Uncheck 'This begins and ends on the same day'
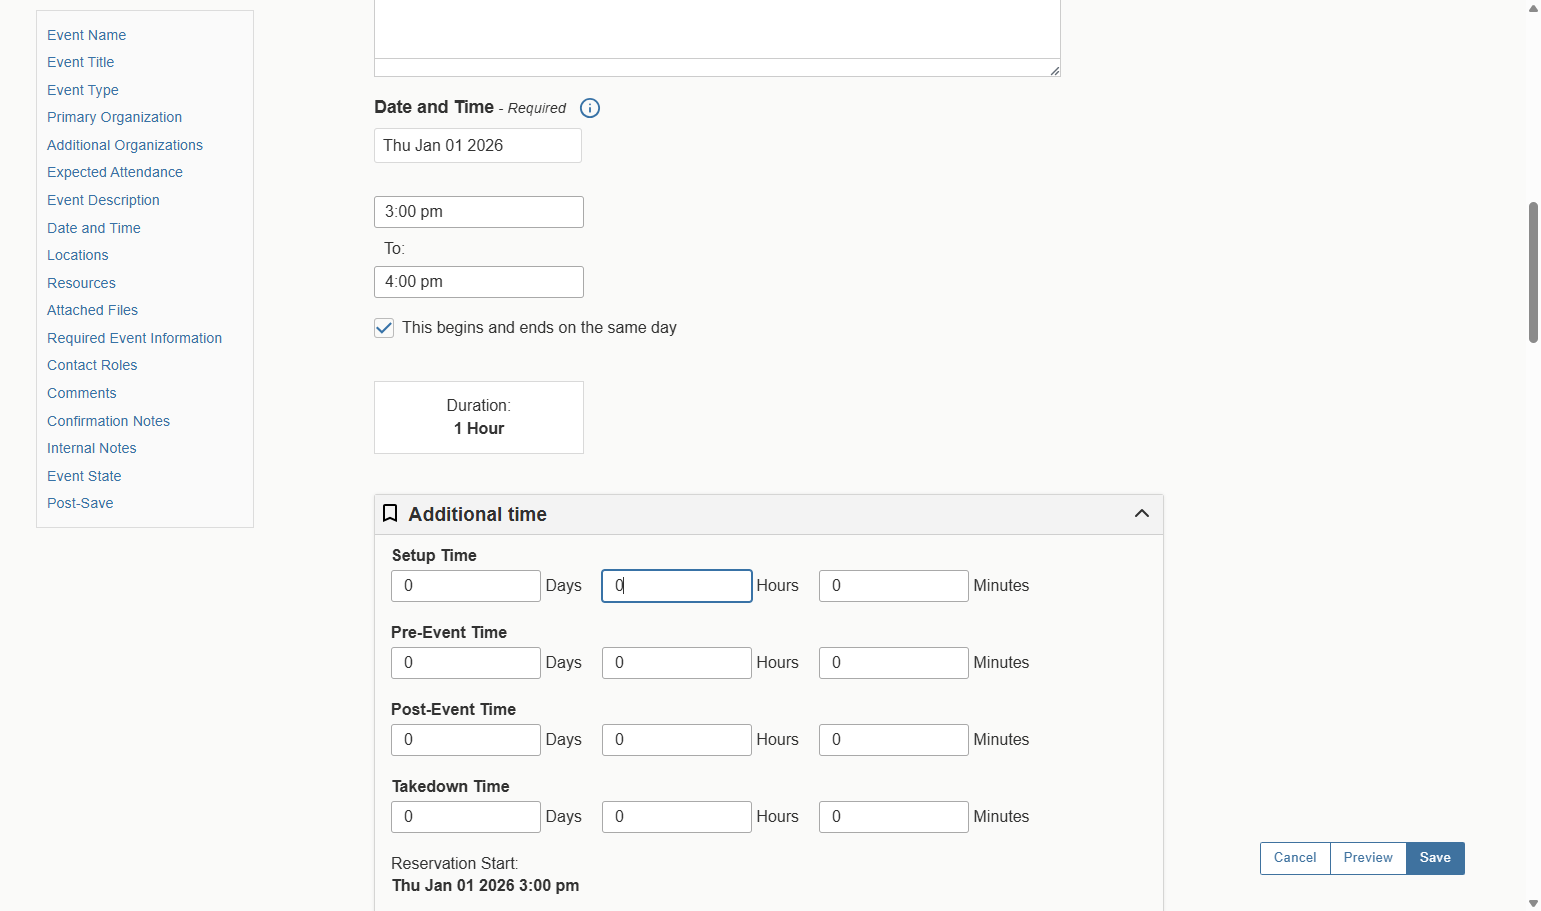 point(384,328)
